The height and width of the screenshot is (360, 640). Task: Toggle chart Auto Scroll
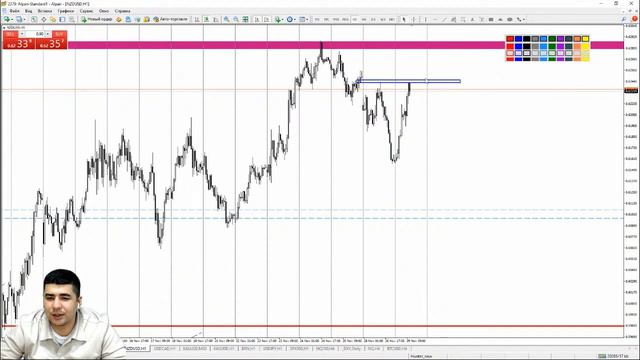click(257, 19)
